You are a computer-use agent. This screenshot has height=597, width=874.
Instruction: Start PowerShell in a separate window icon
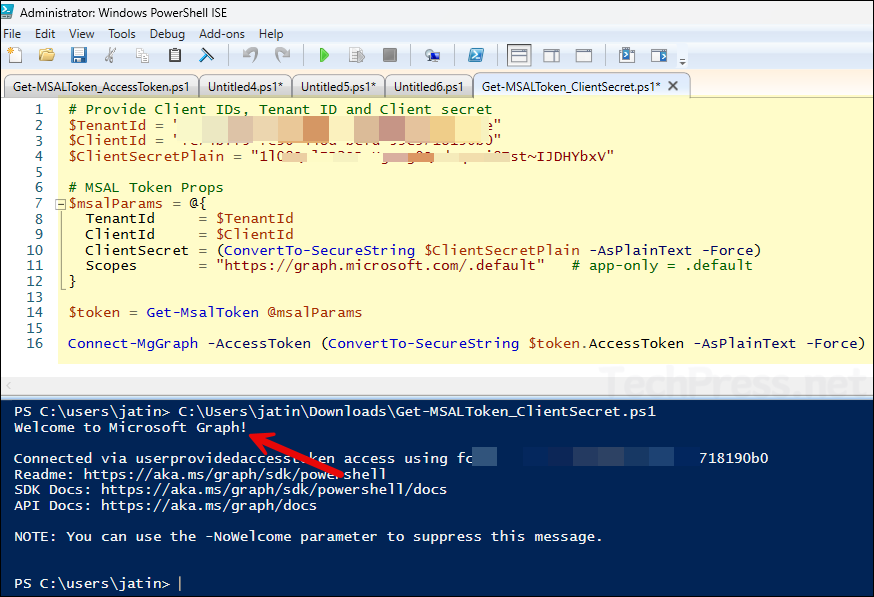tap(478, 55)
